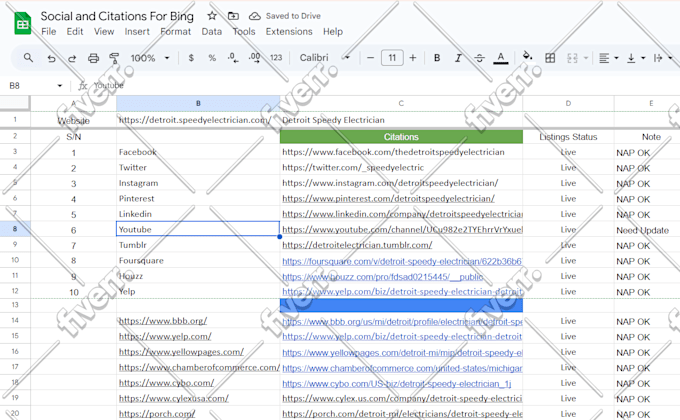Open the Google Sheets home icon
Image resolution: width=680 pixels, height=420 pixels.
click(23, 23)
